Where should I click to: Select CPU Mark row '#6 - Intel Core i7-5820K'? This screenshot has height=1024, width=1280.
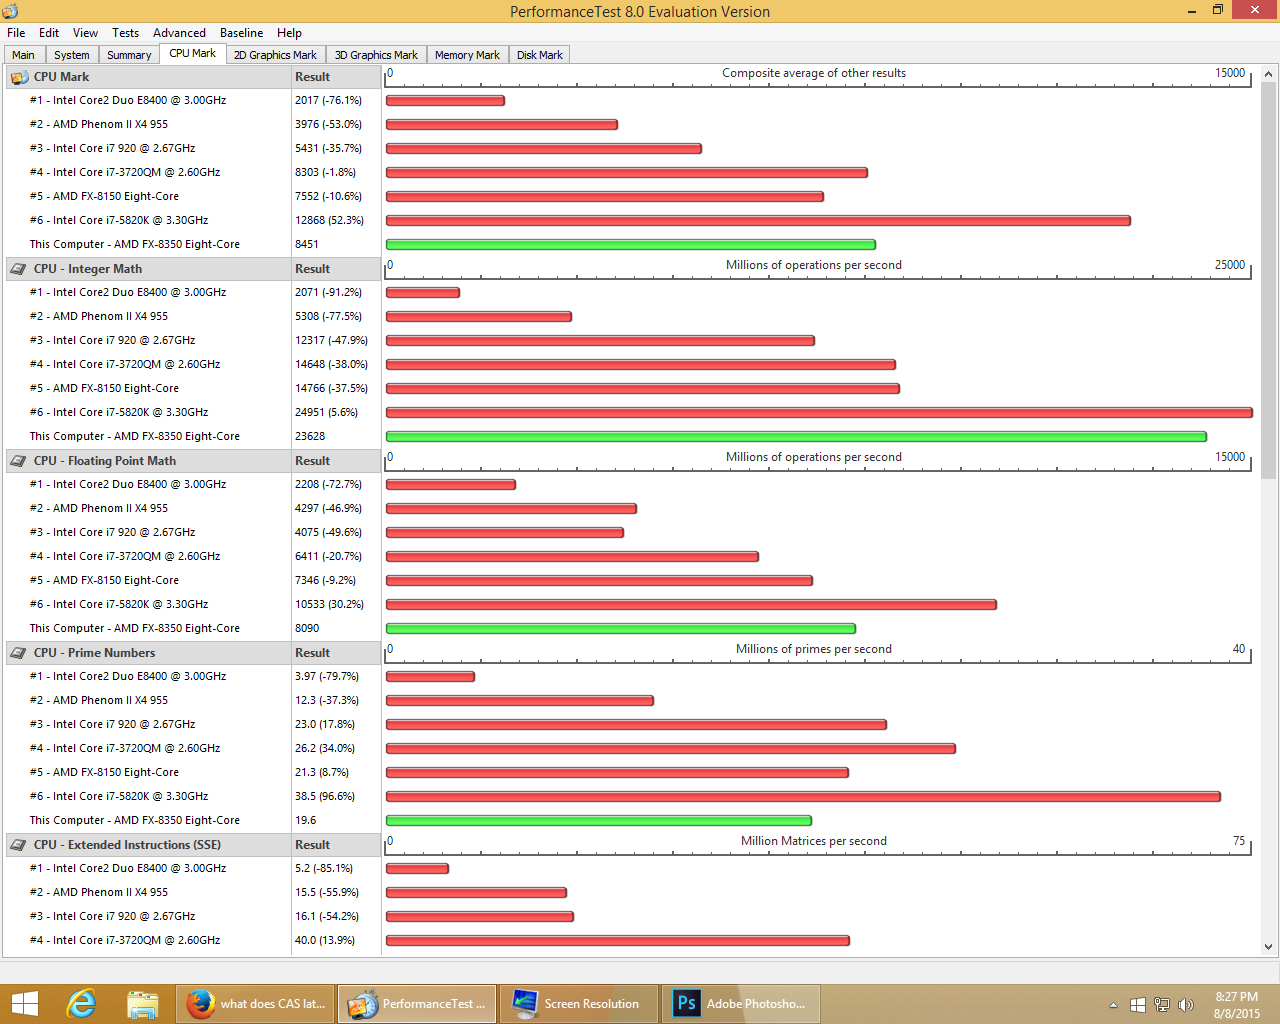tap(119, 220)
